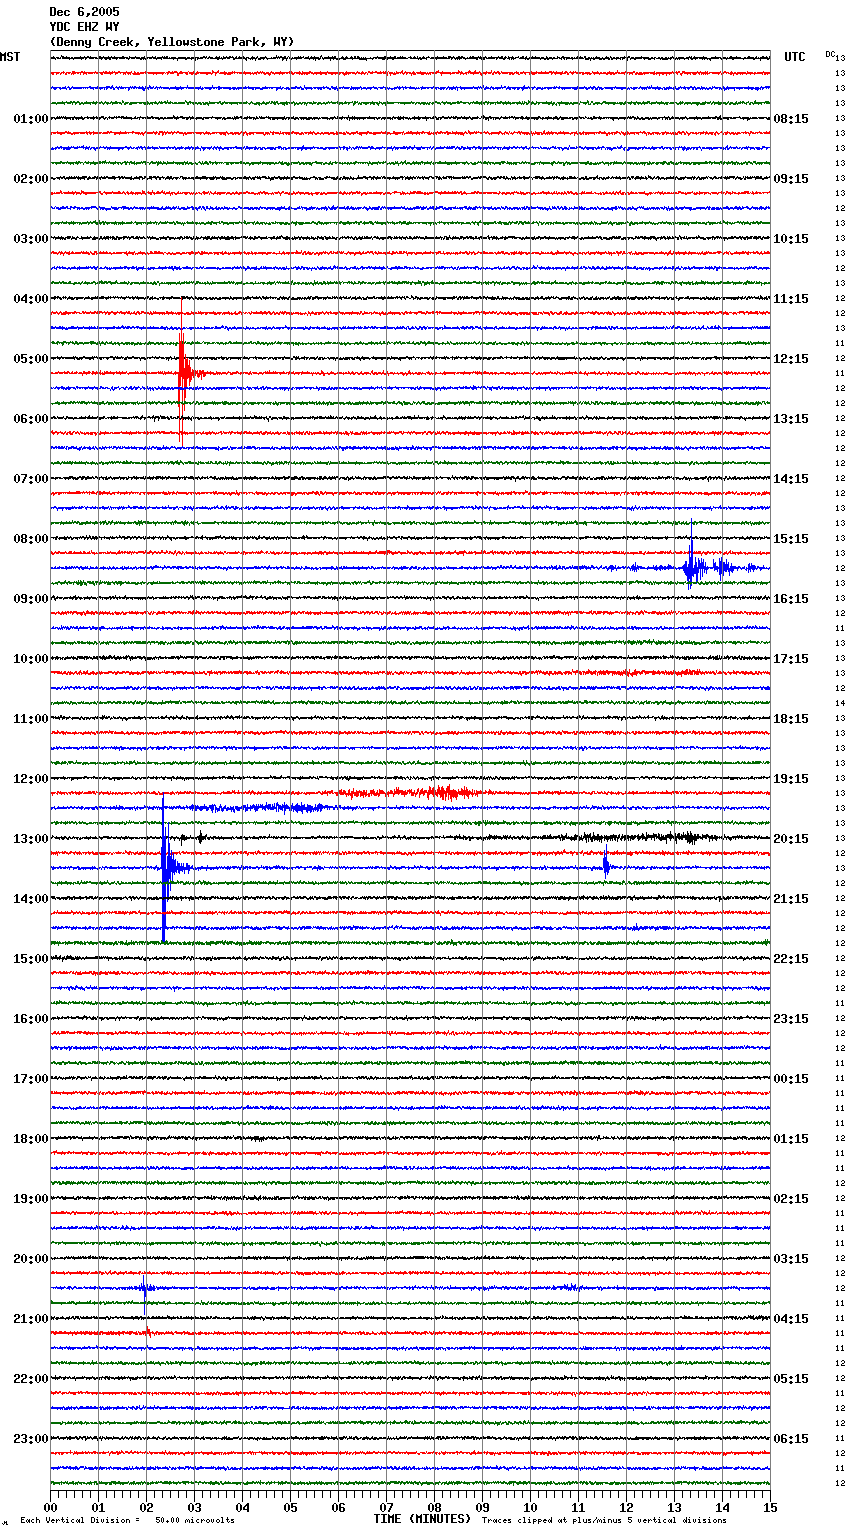Click the UTC time label "19:15"
The image size is (850, 1534).
(791, 779)
